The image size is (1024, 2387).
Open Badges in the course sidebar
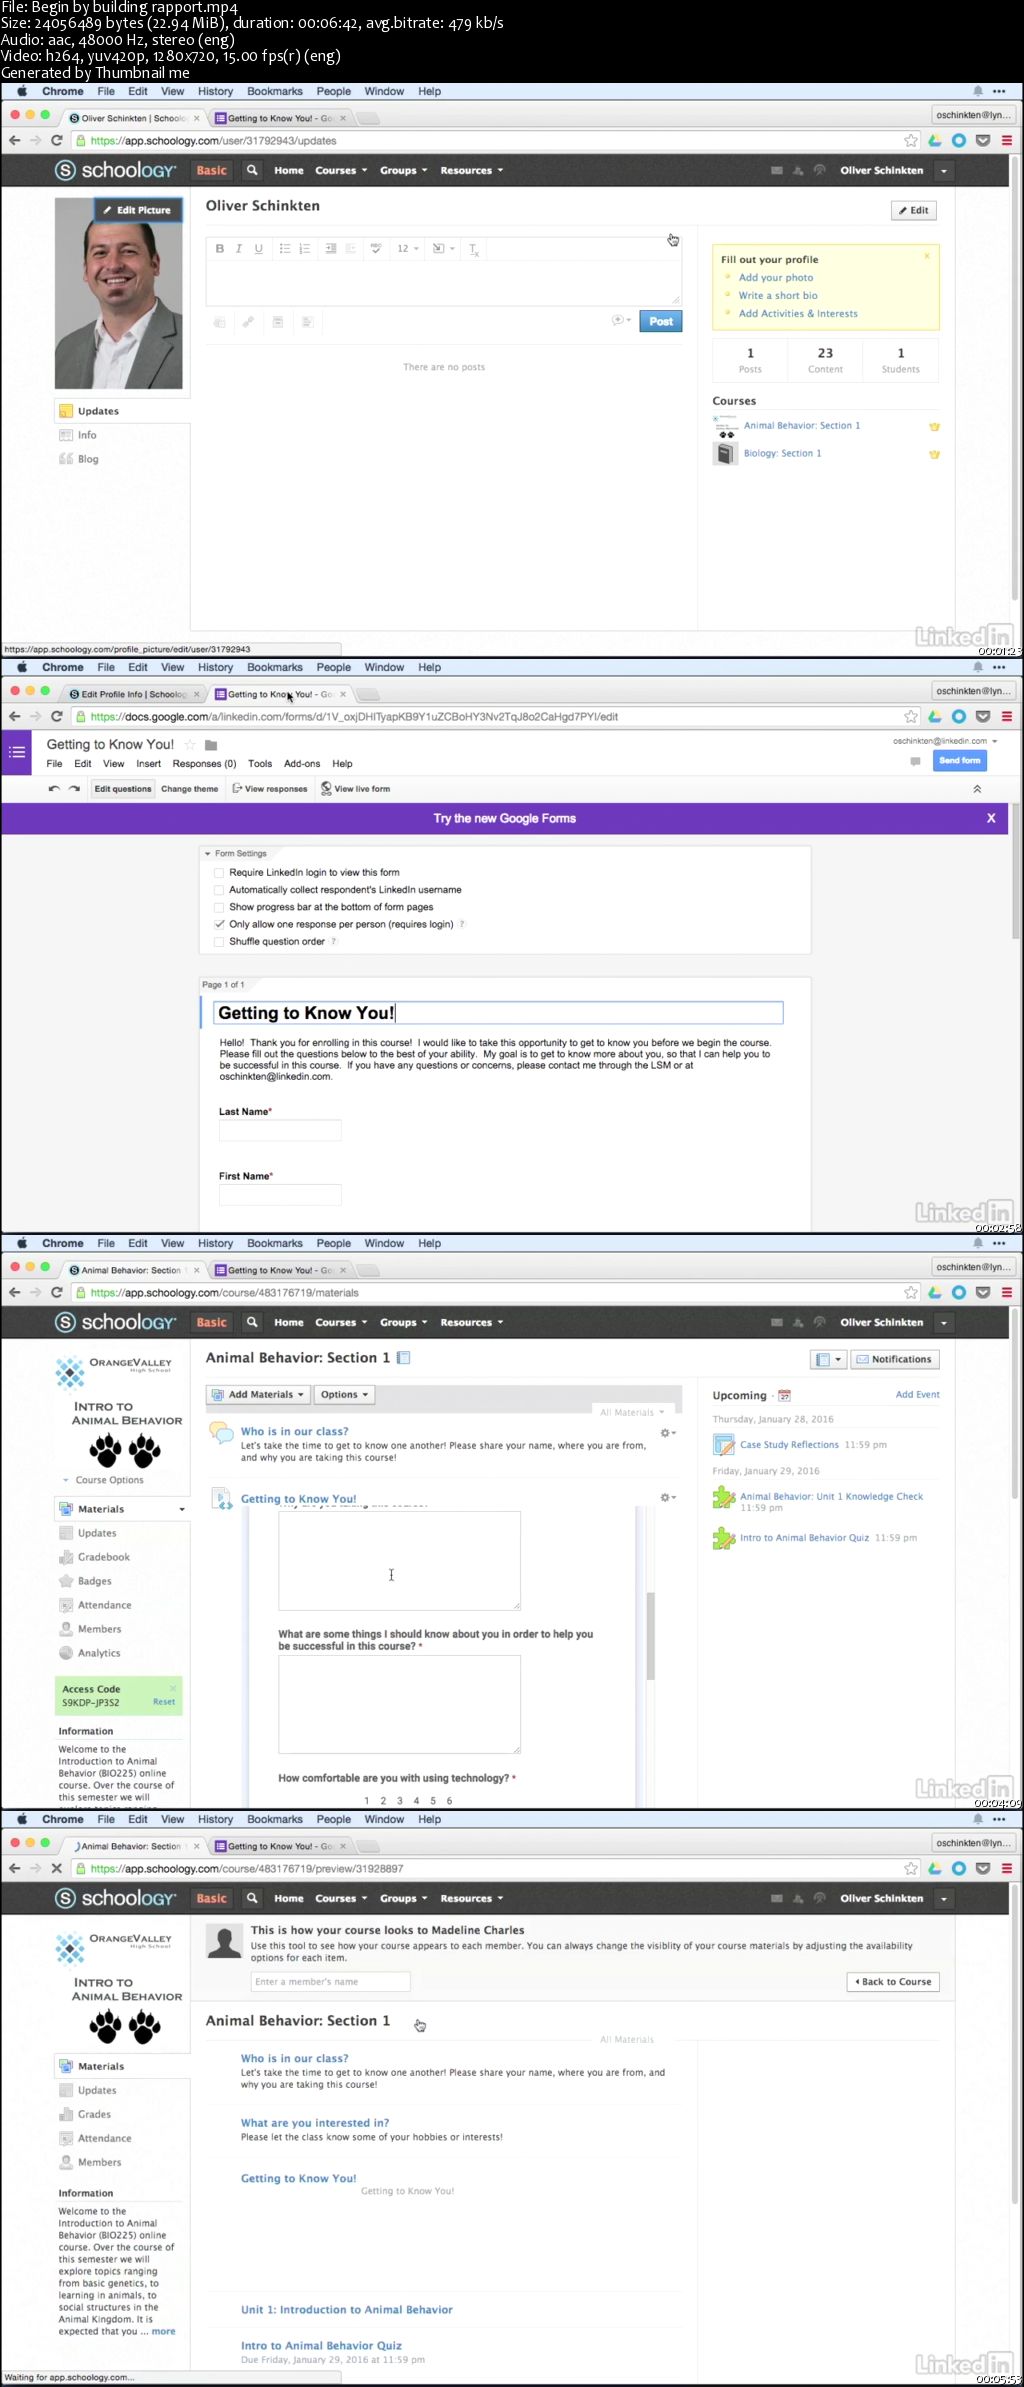(94, 1581)
